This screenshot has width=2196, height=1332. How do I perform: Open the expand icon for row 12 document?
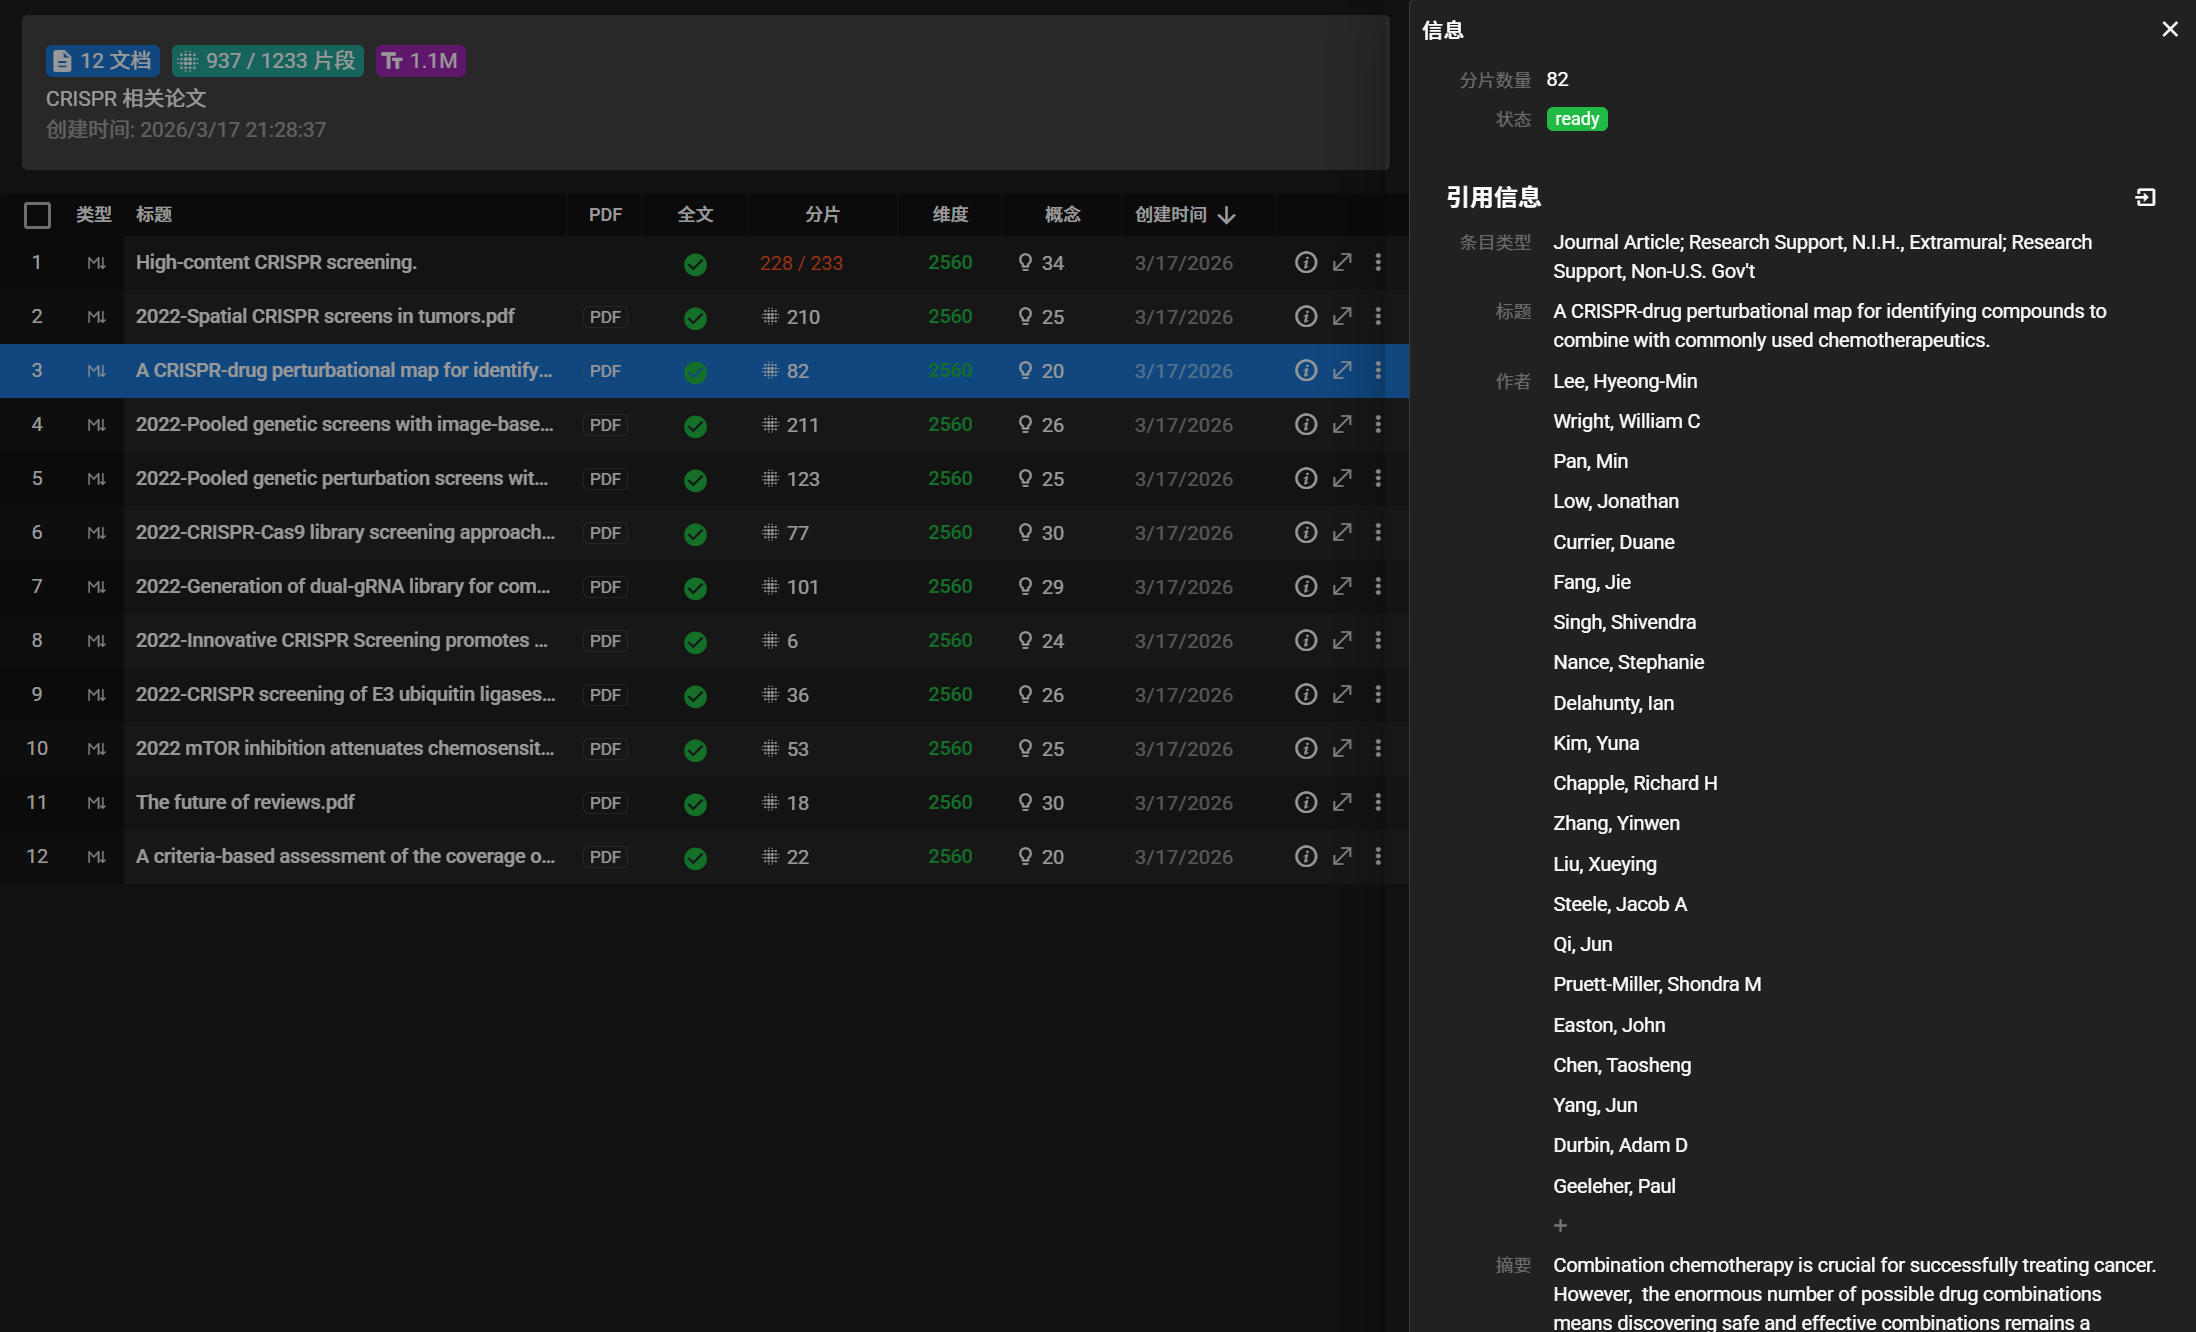tap(1342, 856)
